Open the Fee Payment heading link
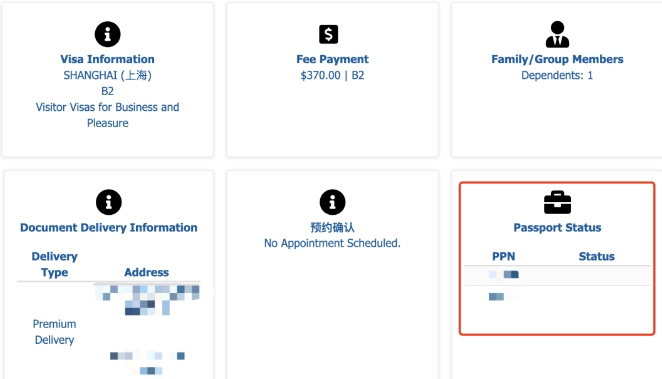This screenshot has height=379, width=662. tap(332, 59)
